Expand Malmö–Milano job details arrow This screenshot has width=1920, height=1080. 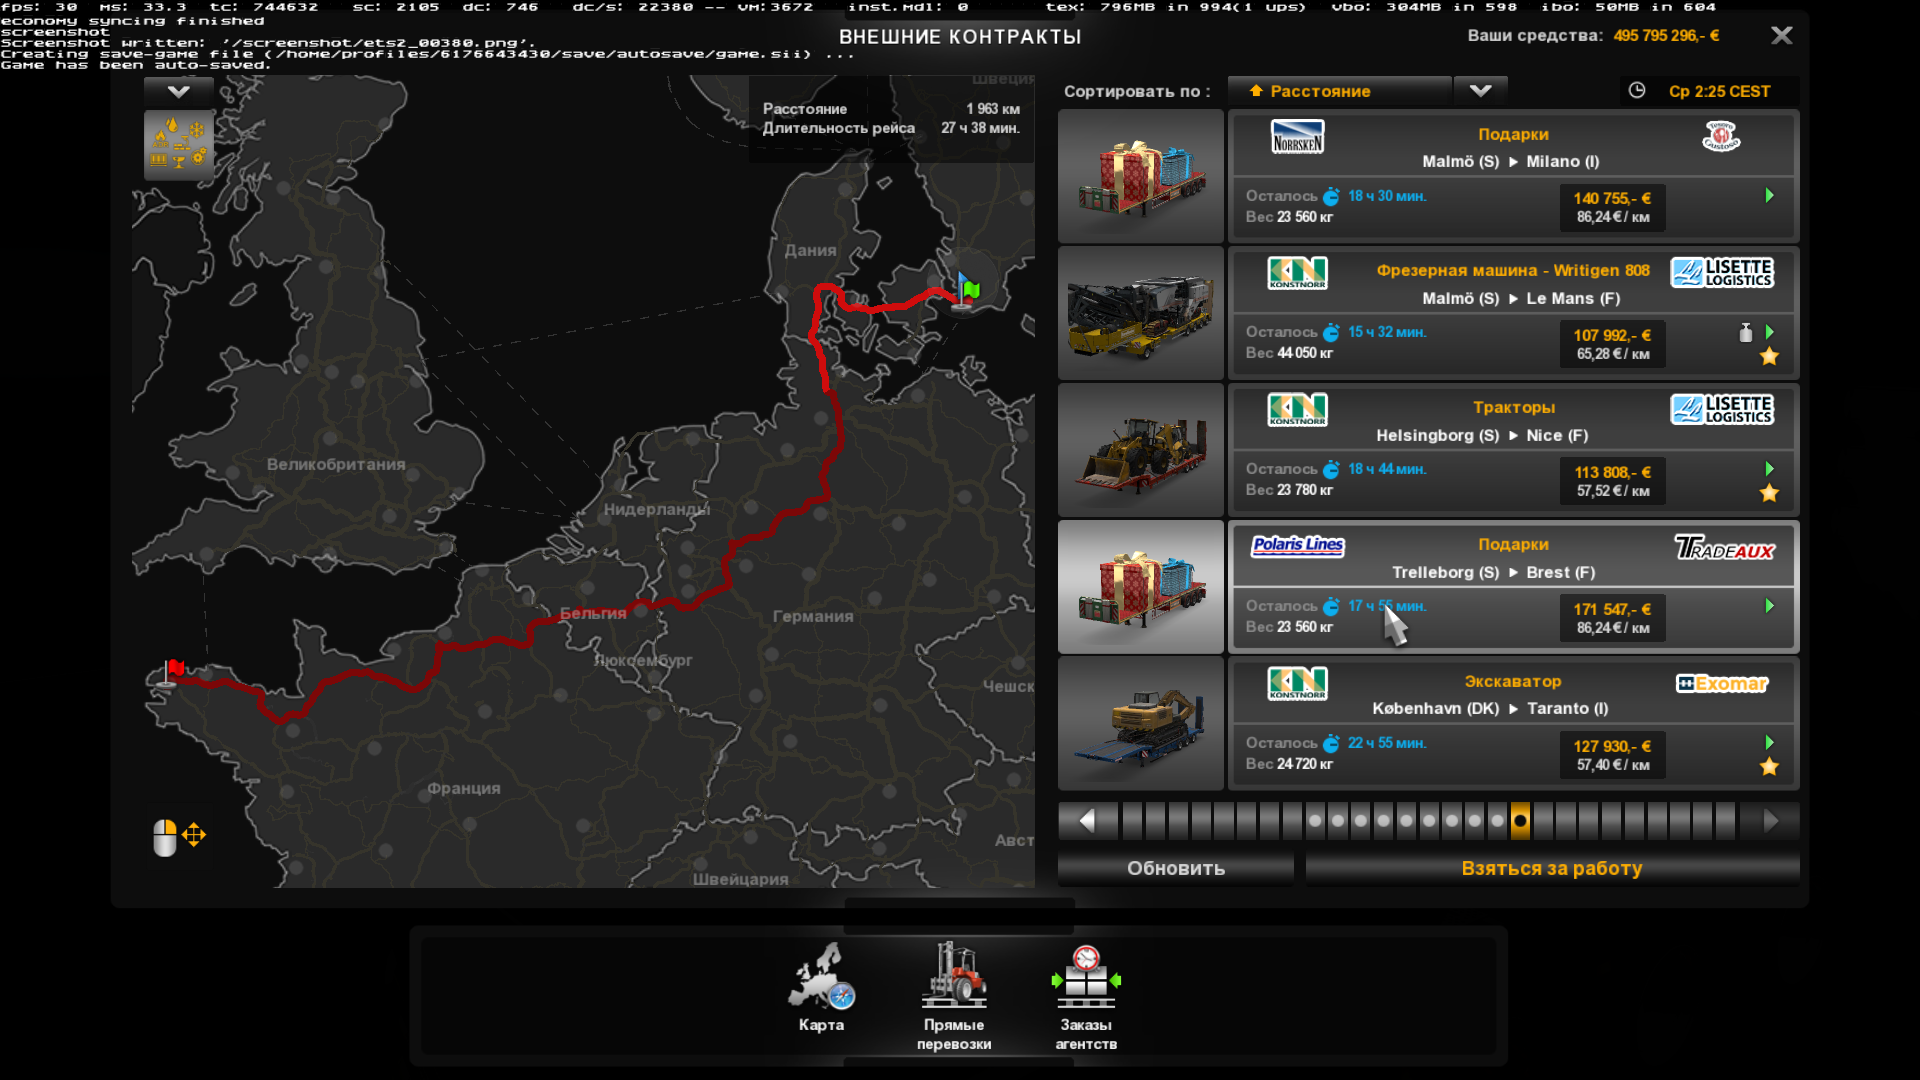click(x=1769, y=196)
